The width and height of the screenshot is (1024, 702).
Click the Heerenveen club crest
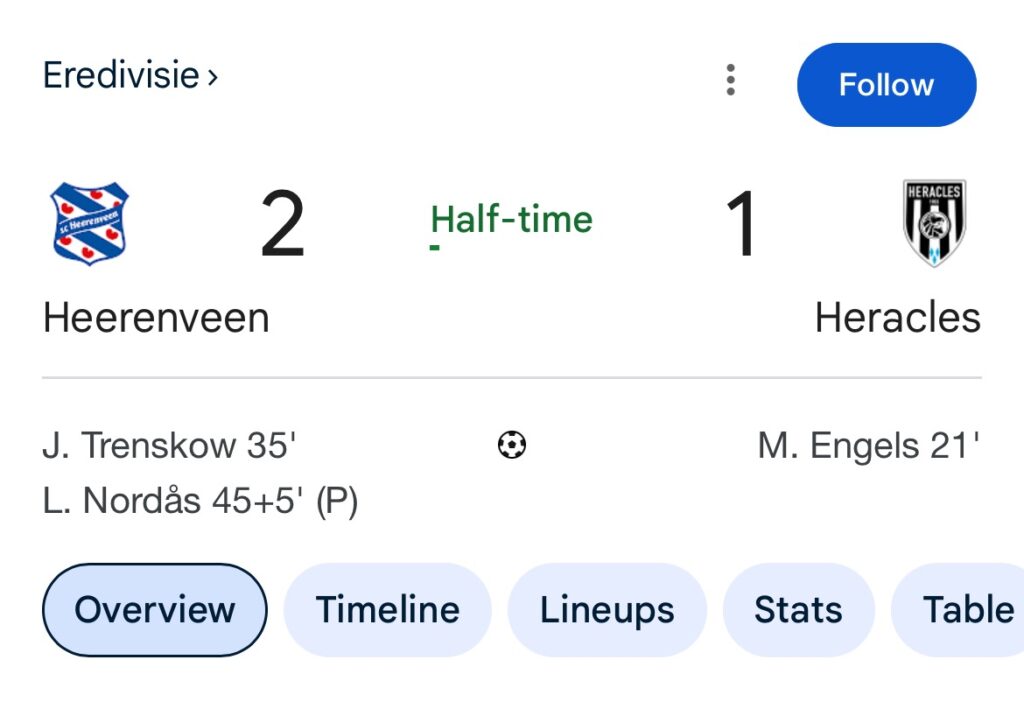coord(90,223)
